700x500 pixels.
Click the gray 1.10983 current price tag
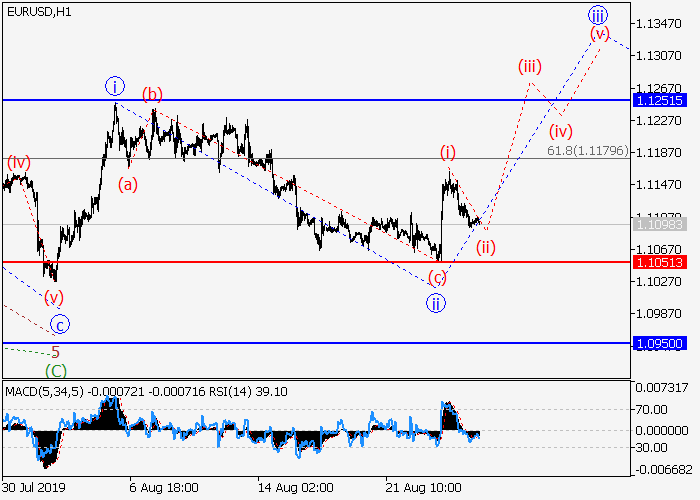(x=658, y=224)
